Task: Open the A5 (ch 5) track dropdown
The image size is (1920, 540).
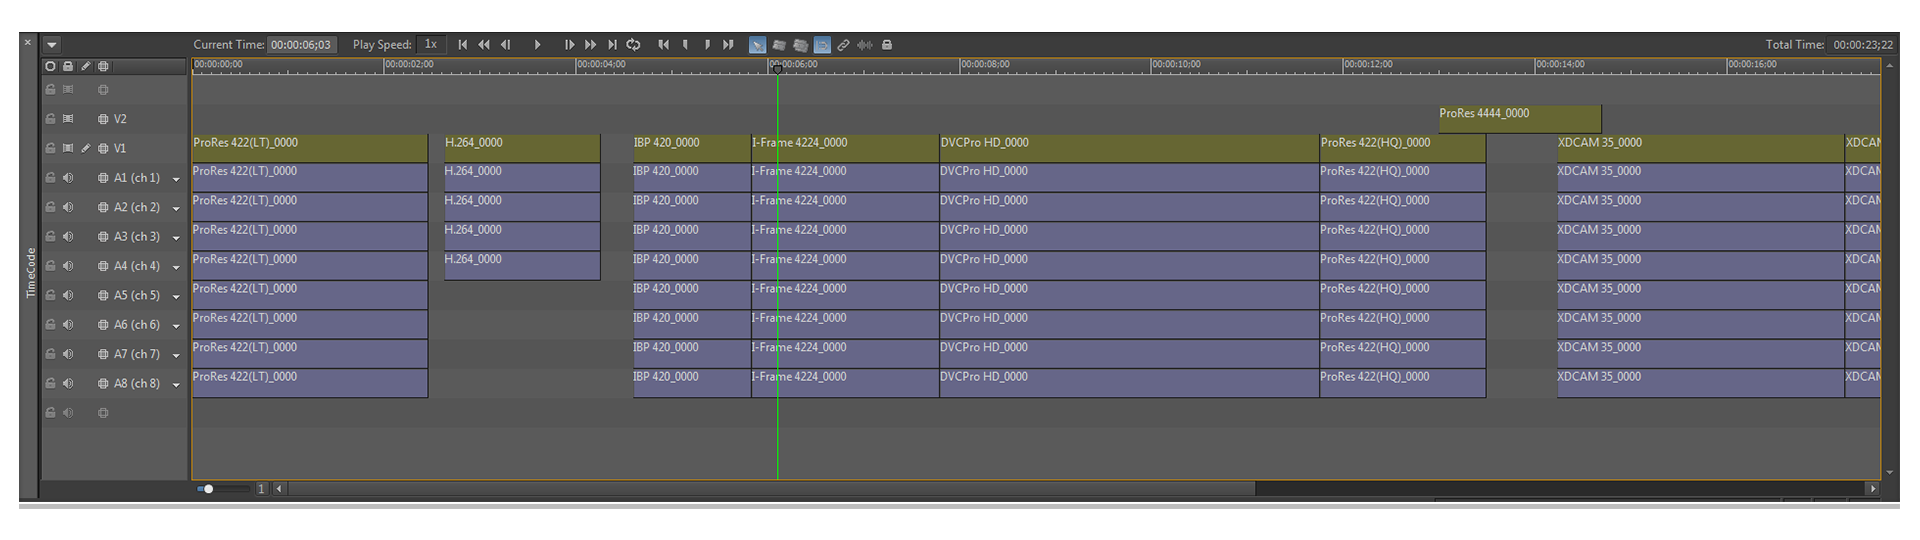Action: tap(176, 297)
